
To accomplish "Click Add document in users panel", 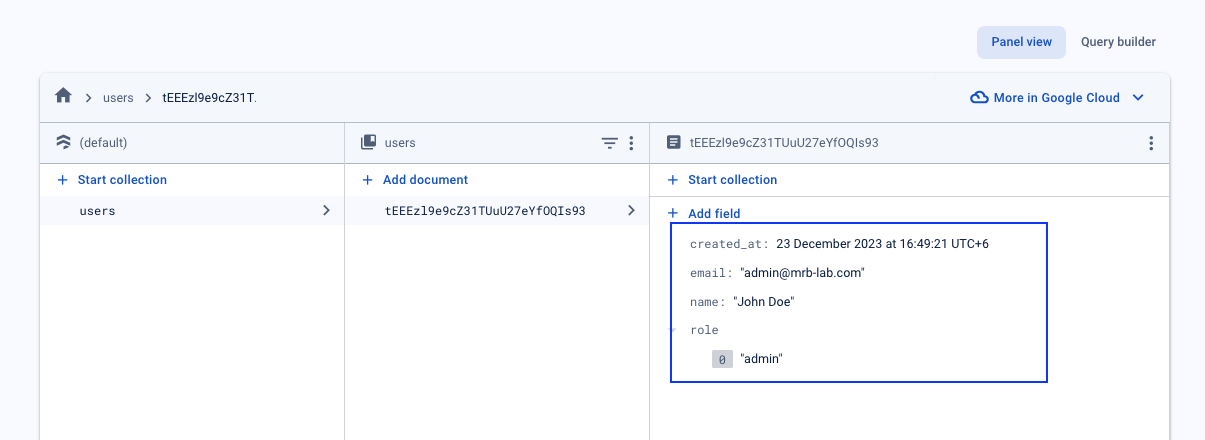I will [x=415, y=180].
